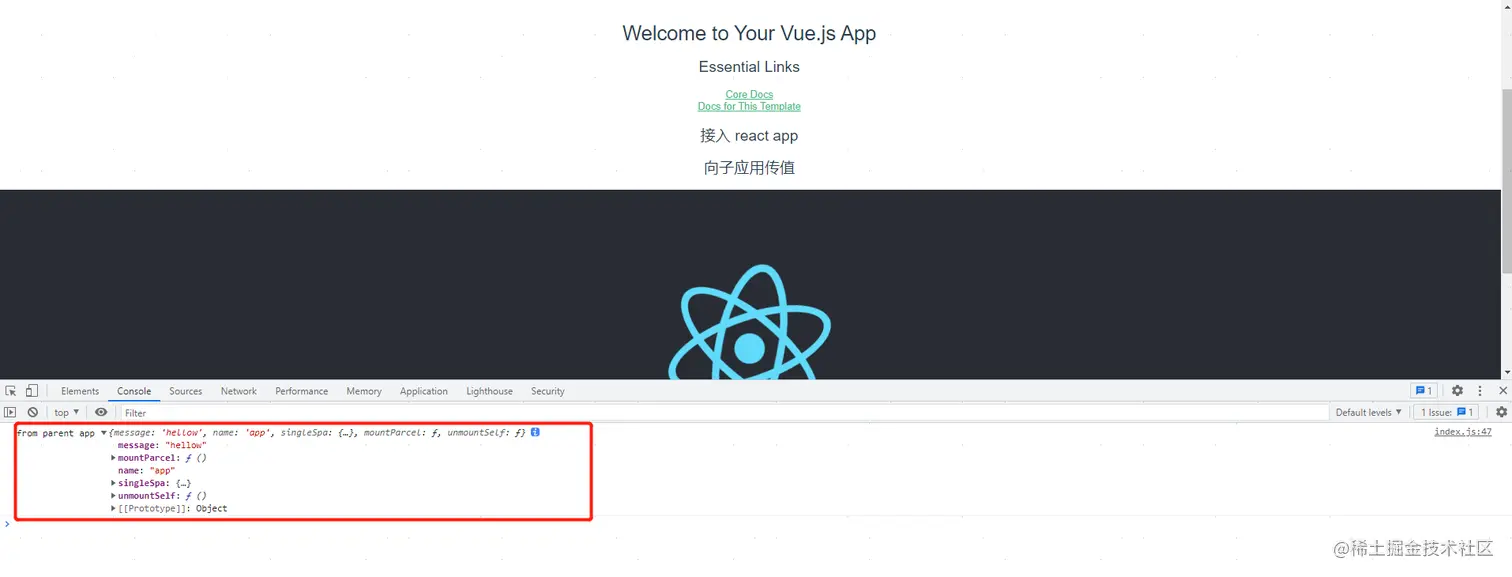The height and width of the screenshot is (577, 1512).
Task: Select the message: "hellow" property line
Action: click(162, 445)
